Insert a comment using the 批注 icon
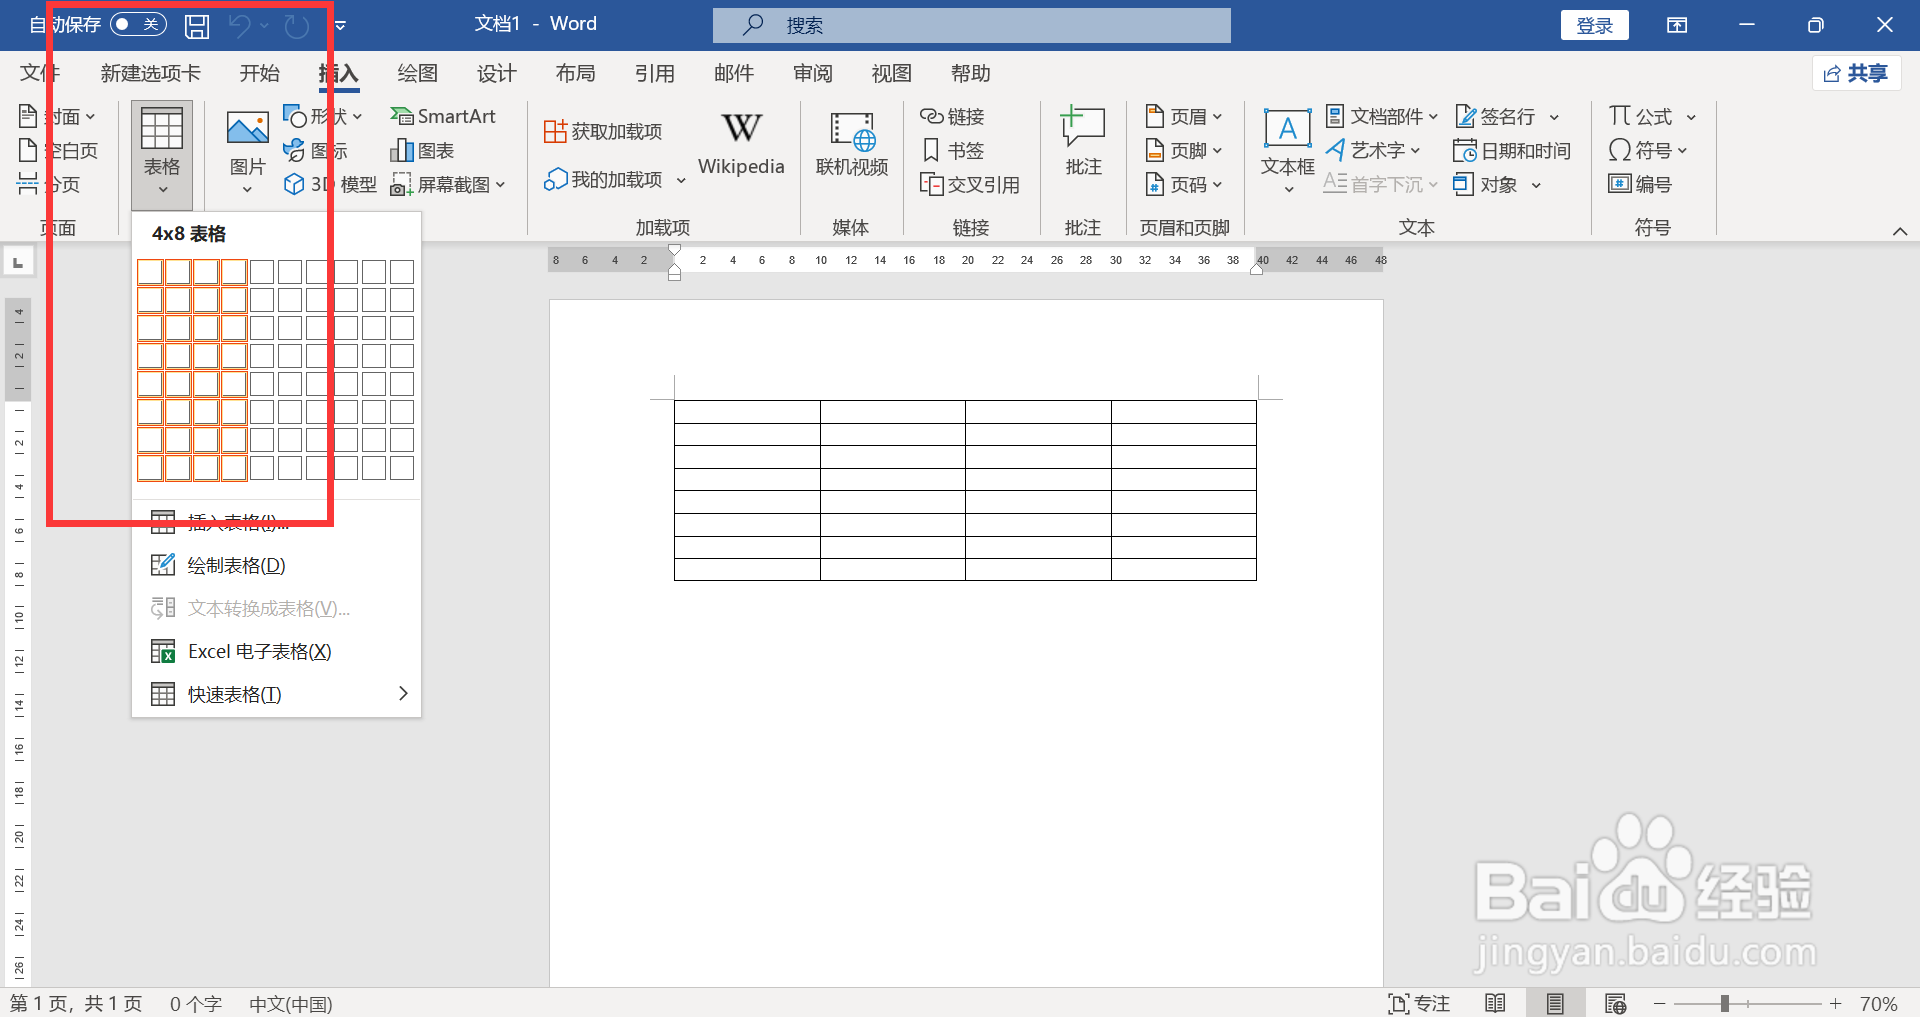This screenshot has width=1920, height=1017. [x=1081, y=140]
